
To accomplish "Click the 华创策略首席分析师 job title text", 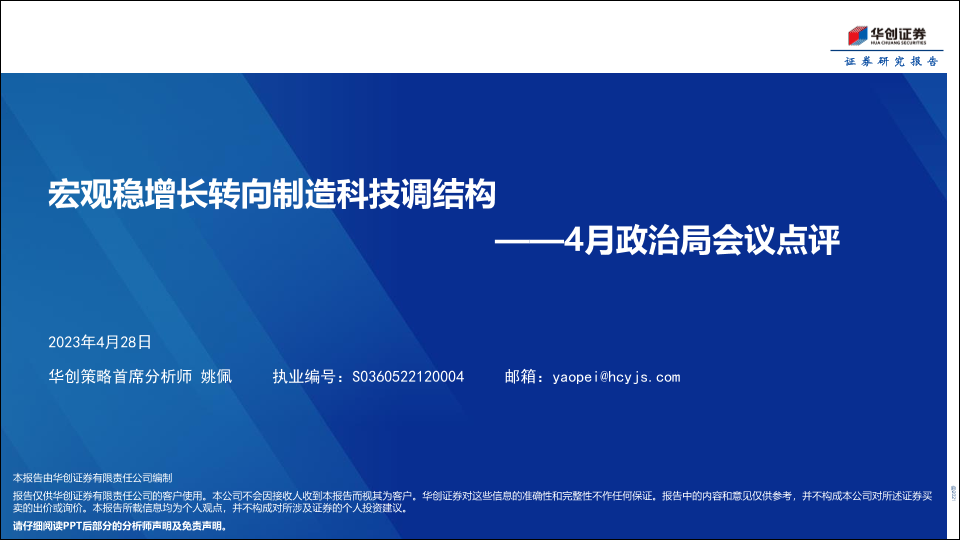I will [119, 377].
